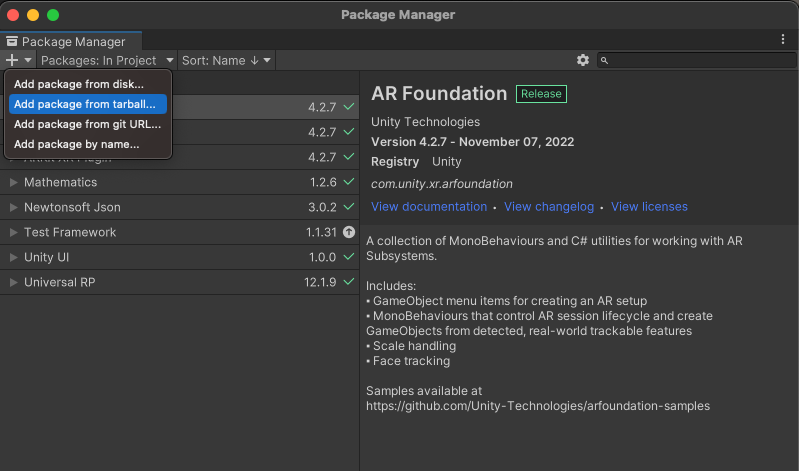Image resolution: width=799 pixels, height=471 pixels.
Task: Open the Packages: In Project dropdown
Action: (106, 61)
